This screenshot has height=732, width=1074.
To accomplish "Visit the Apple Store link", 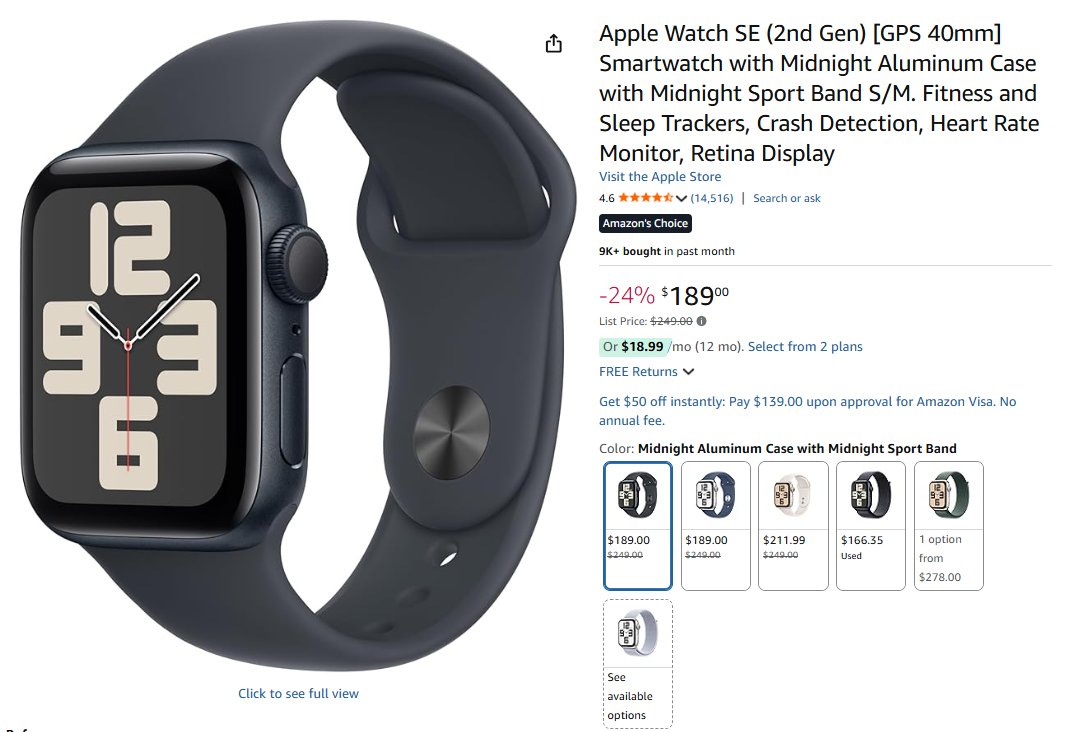I will tap(660, 176).
